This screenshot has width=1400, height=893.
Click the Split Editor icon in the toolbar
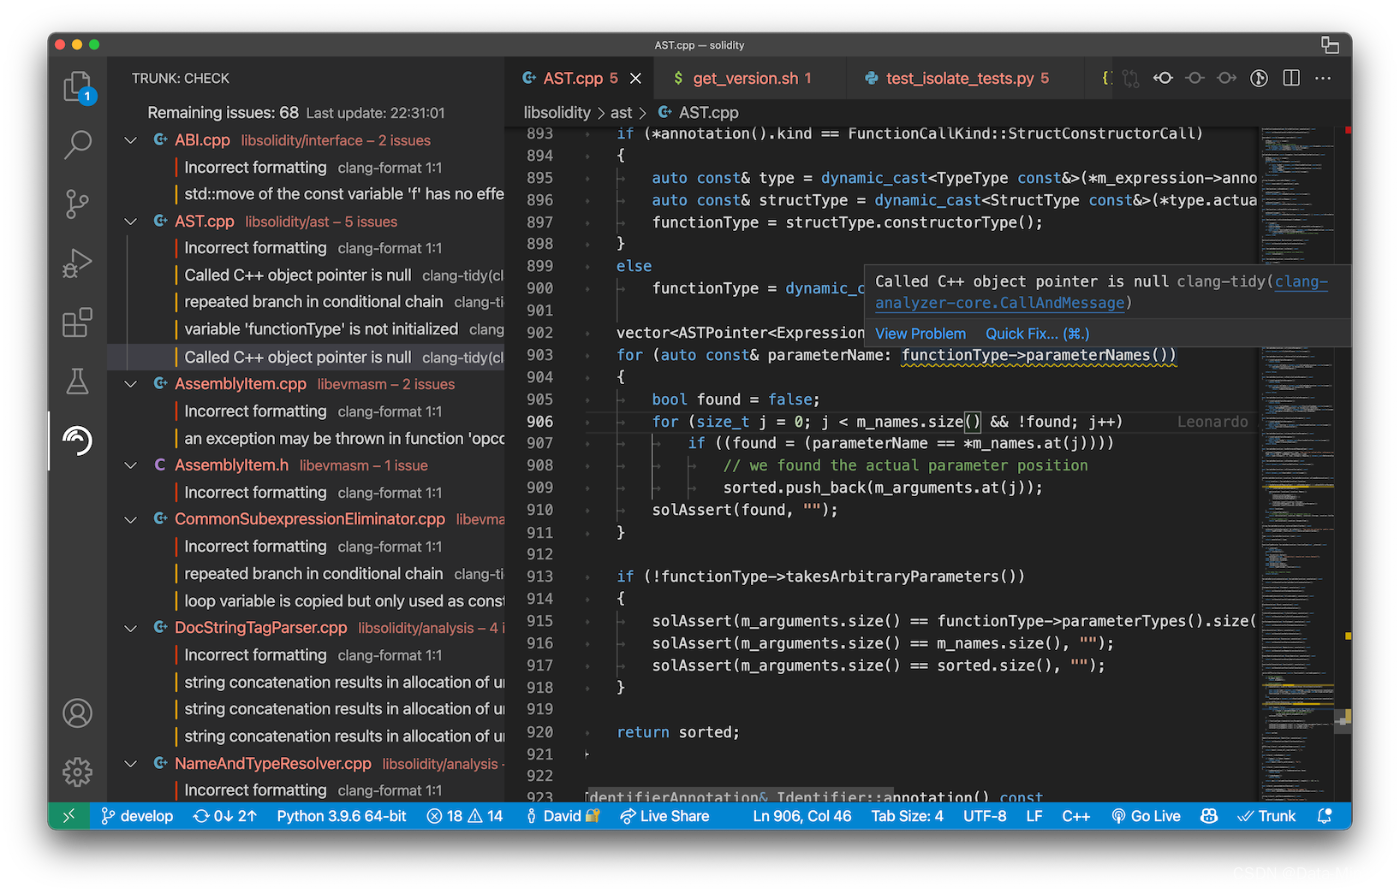tap(1291, 77)
